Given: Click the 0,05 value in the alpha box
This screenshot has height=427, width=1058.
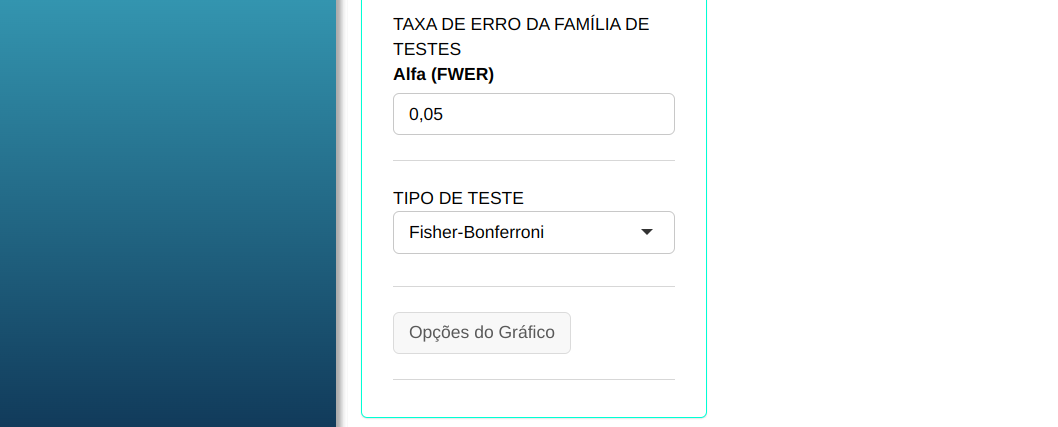Looking at the screenshot, I should (x=426, y=115).
